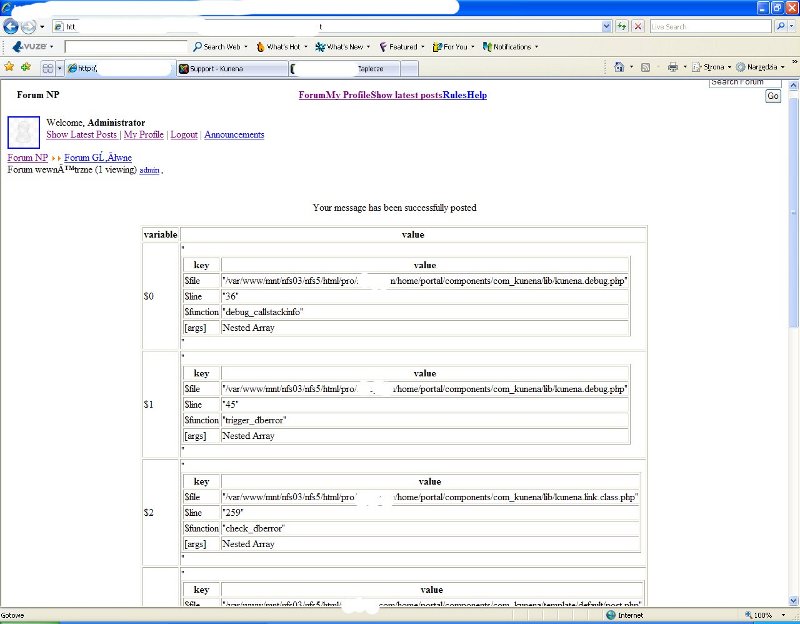
Task: Click the Print icon in command bar
Action: [673, 67]
